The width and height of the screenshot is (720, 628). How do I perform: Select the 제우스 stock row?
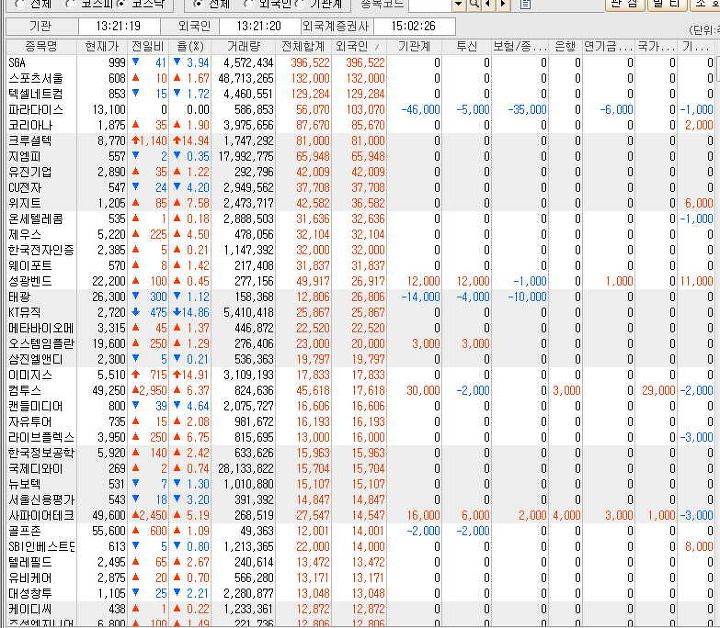coord(360,234)
